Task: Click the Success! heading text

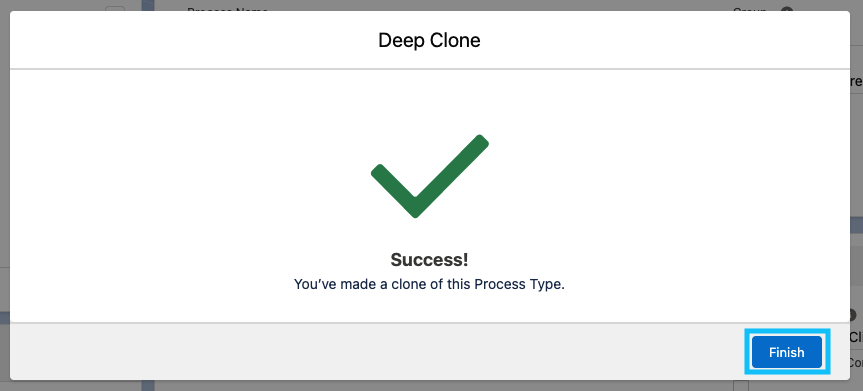Action: click(x=429, y=260)
